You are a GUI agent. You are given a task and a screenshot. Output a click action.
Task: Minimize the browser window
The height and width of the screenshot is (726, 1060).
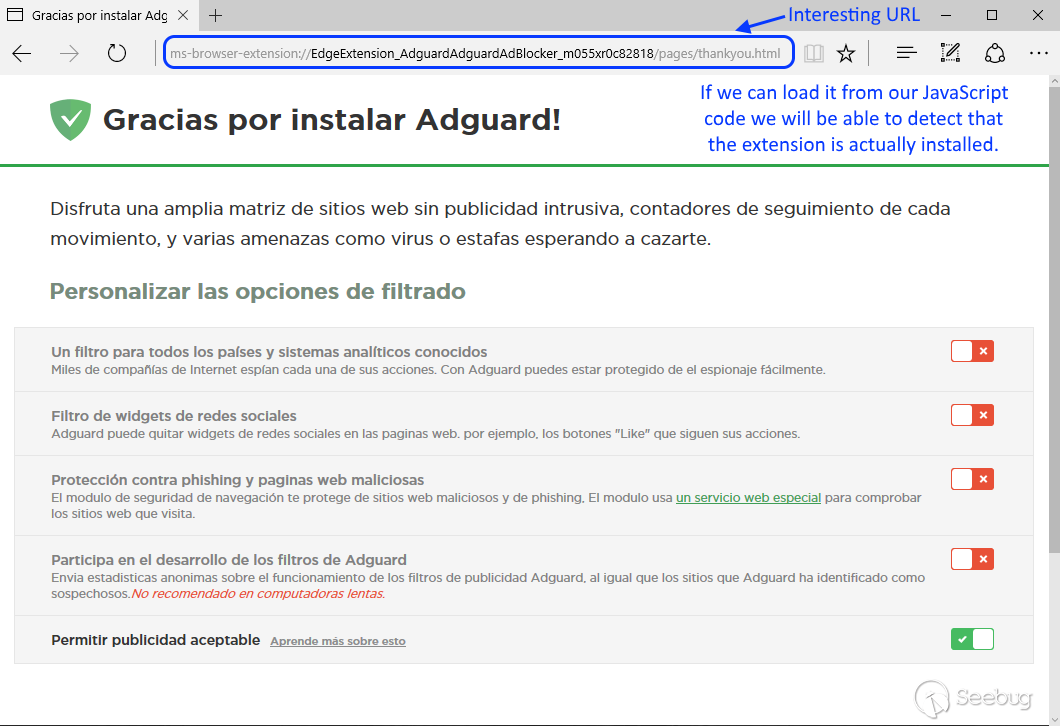tap(946, 15)
